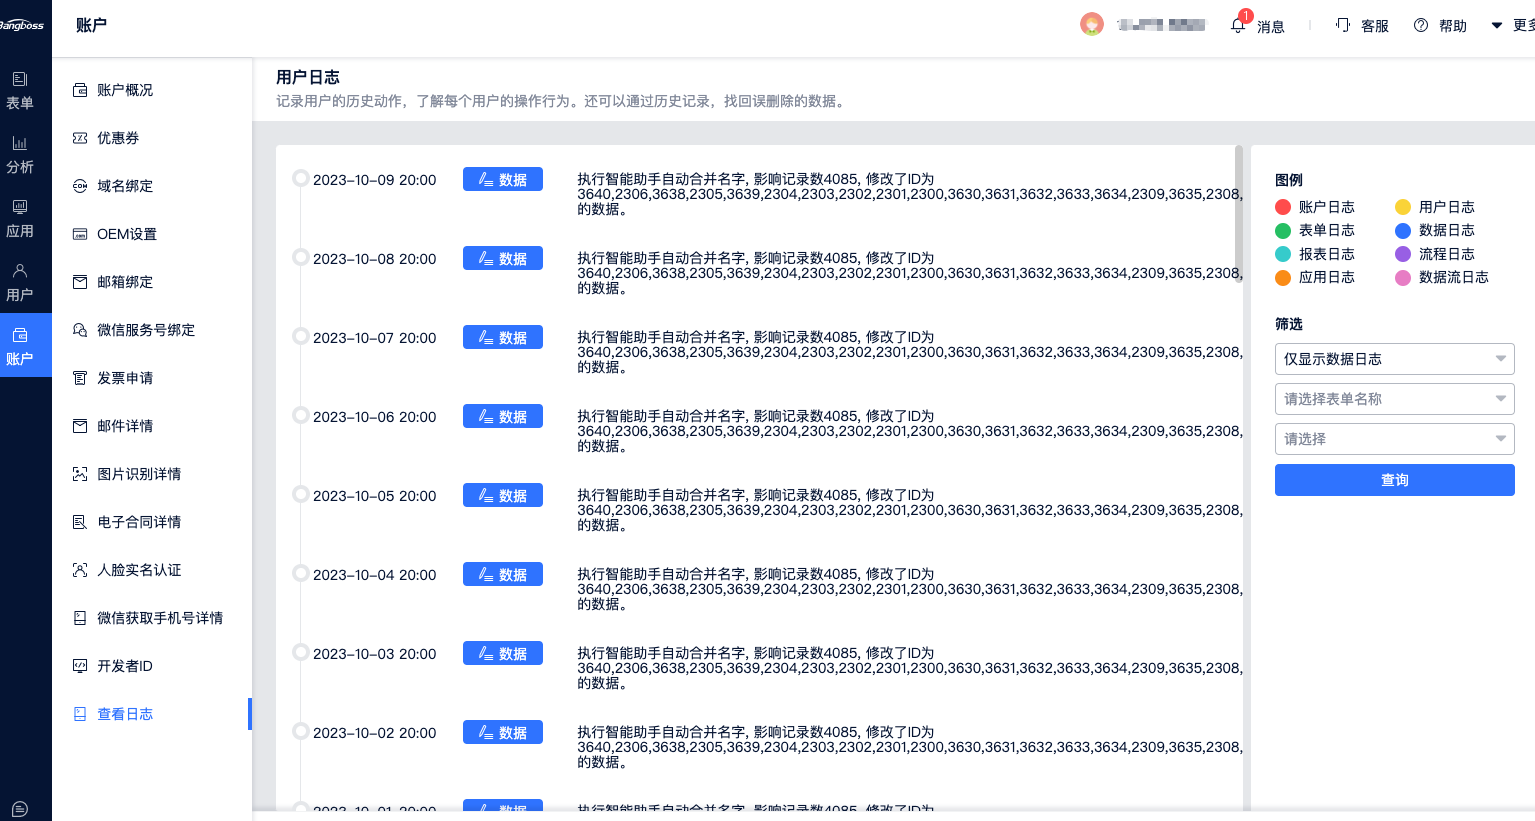
Task: Click chat bubble icon at bottom left
Action: tap(20, 809)
